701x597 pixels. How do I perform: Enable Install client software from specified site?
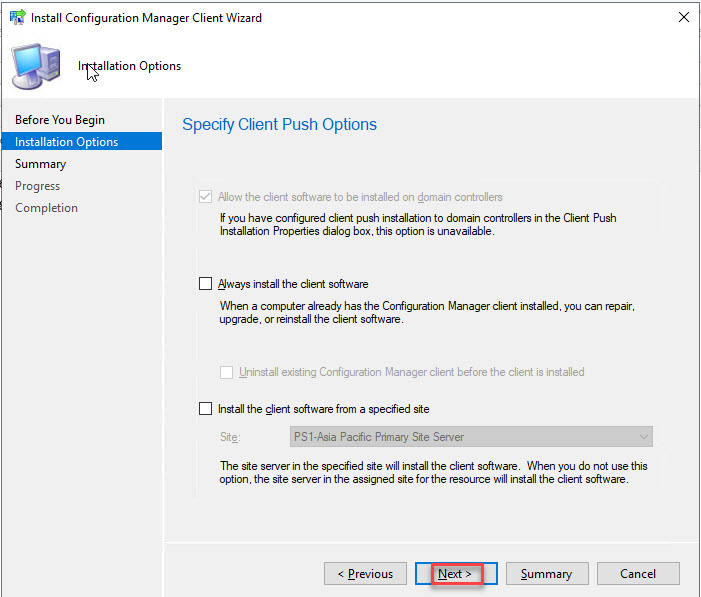pos(206,409)
